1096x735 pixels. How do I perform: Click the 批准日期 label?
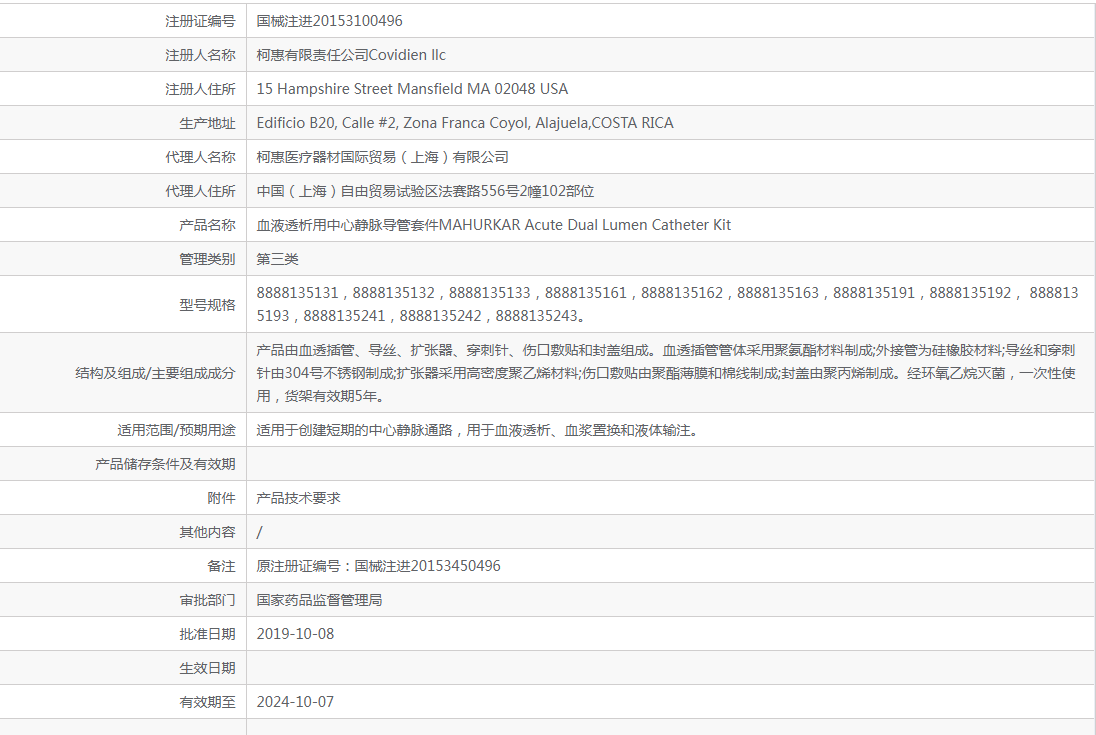point(207,634)
